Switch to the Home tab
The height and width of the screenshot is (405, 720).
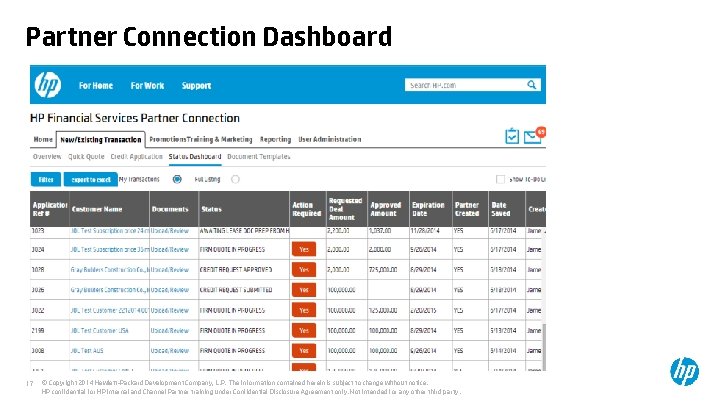43,139
